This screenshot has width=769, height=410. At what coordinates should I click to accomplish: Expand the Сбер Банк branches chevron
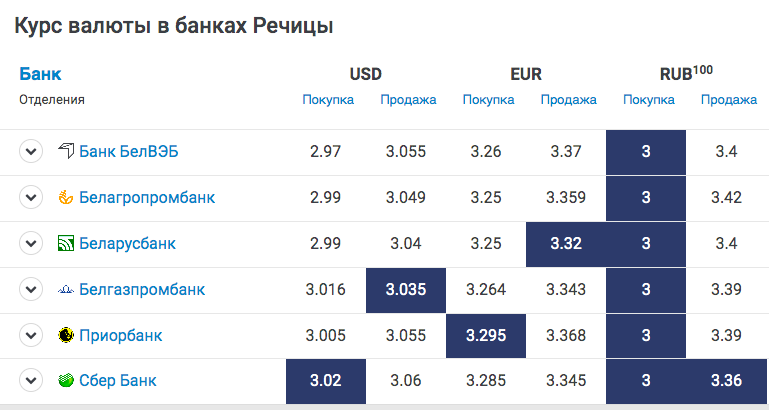point(31,380)
